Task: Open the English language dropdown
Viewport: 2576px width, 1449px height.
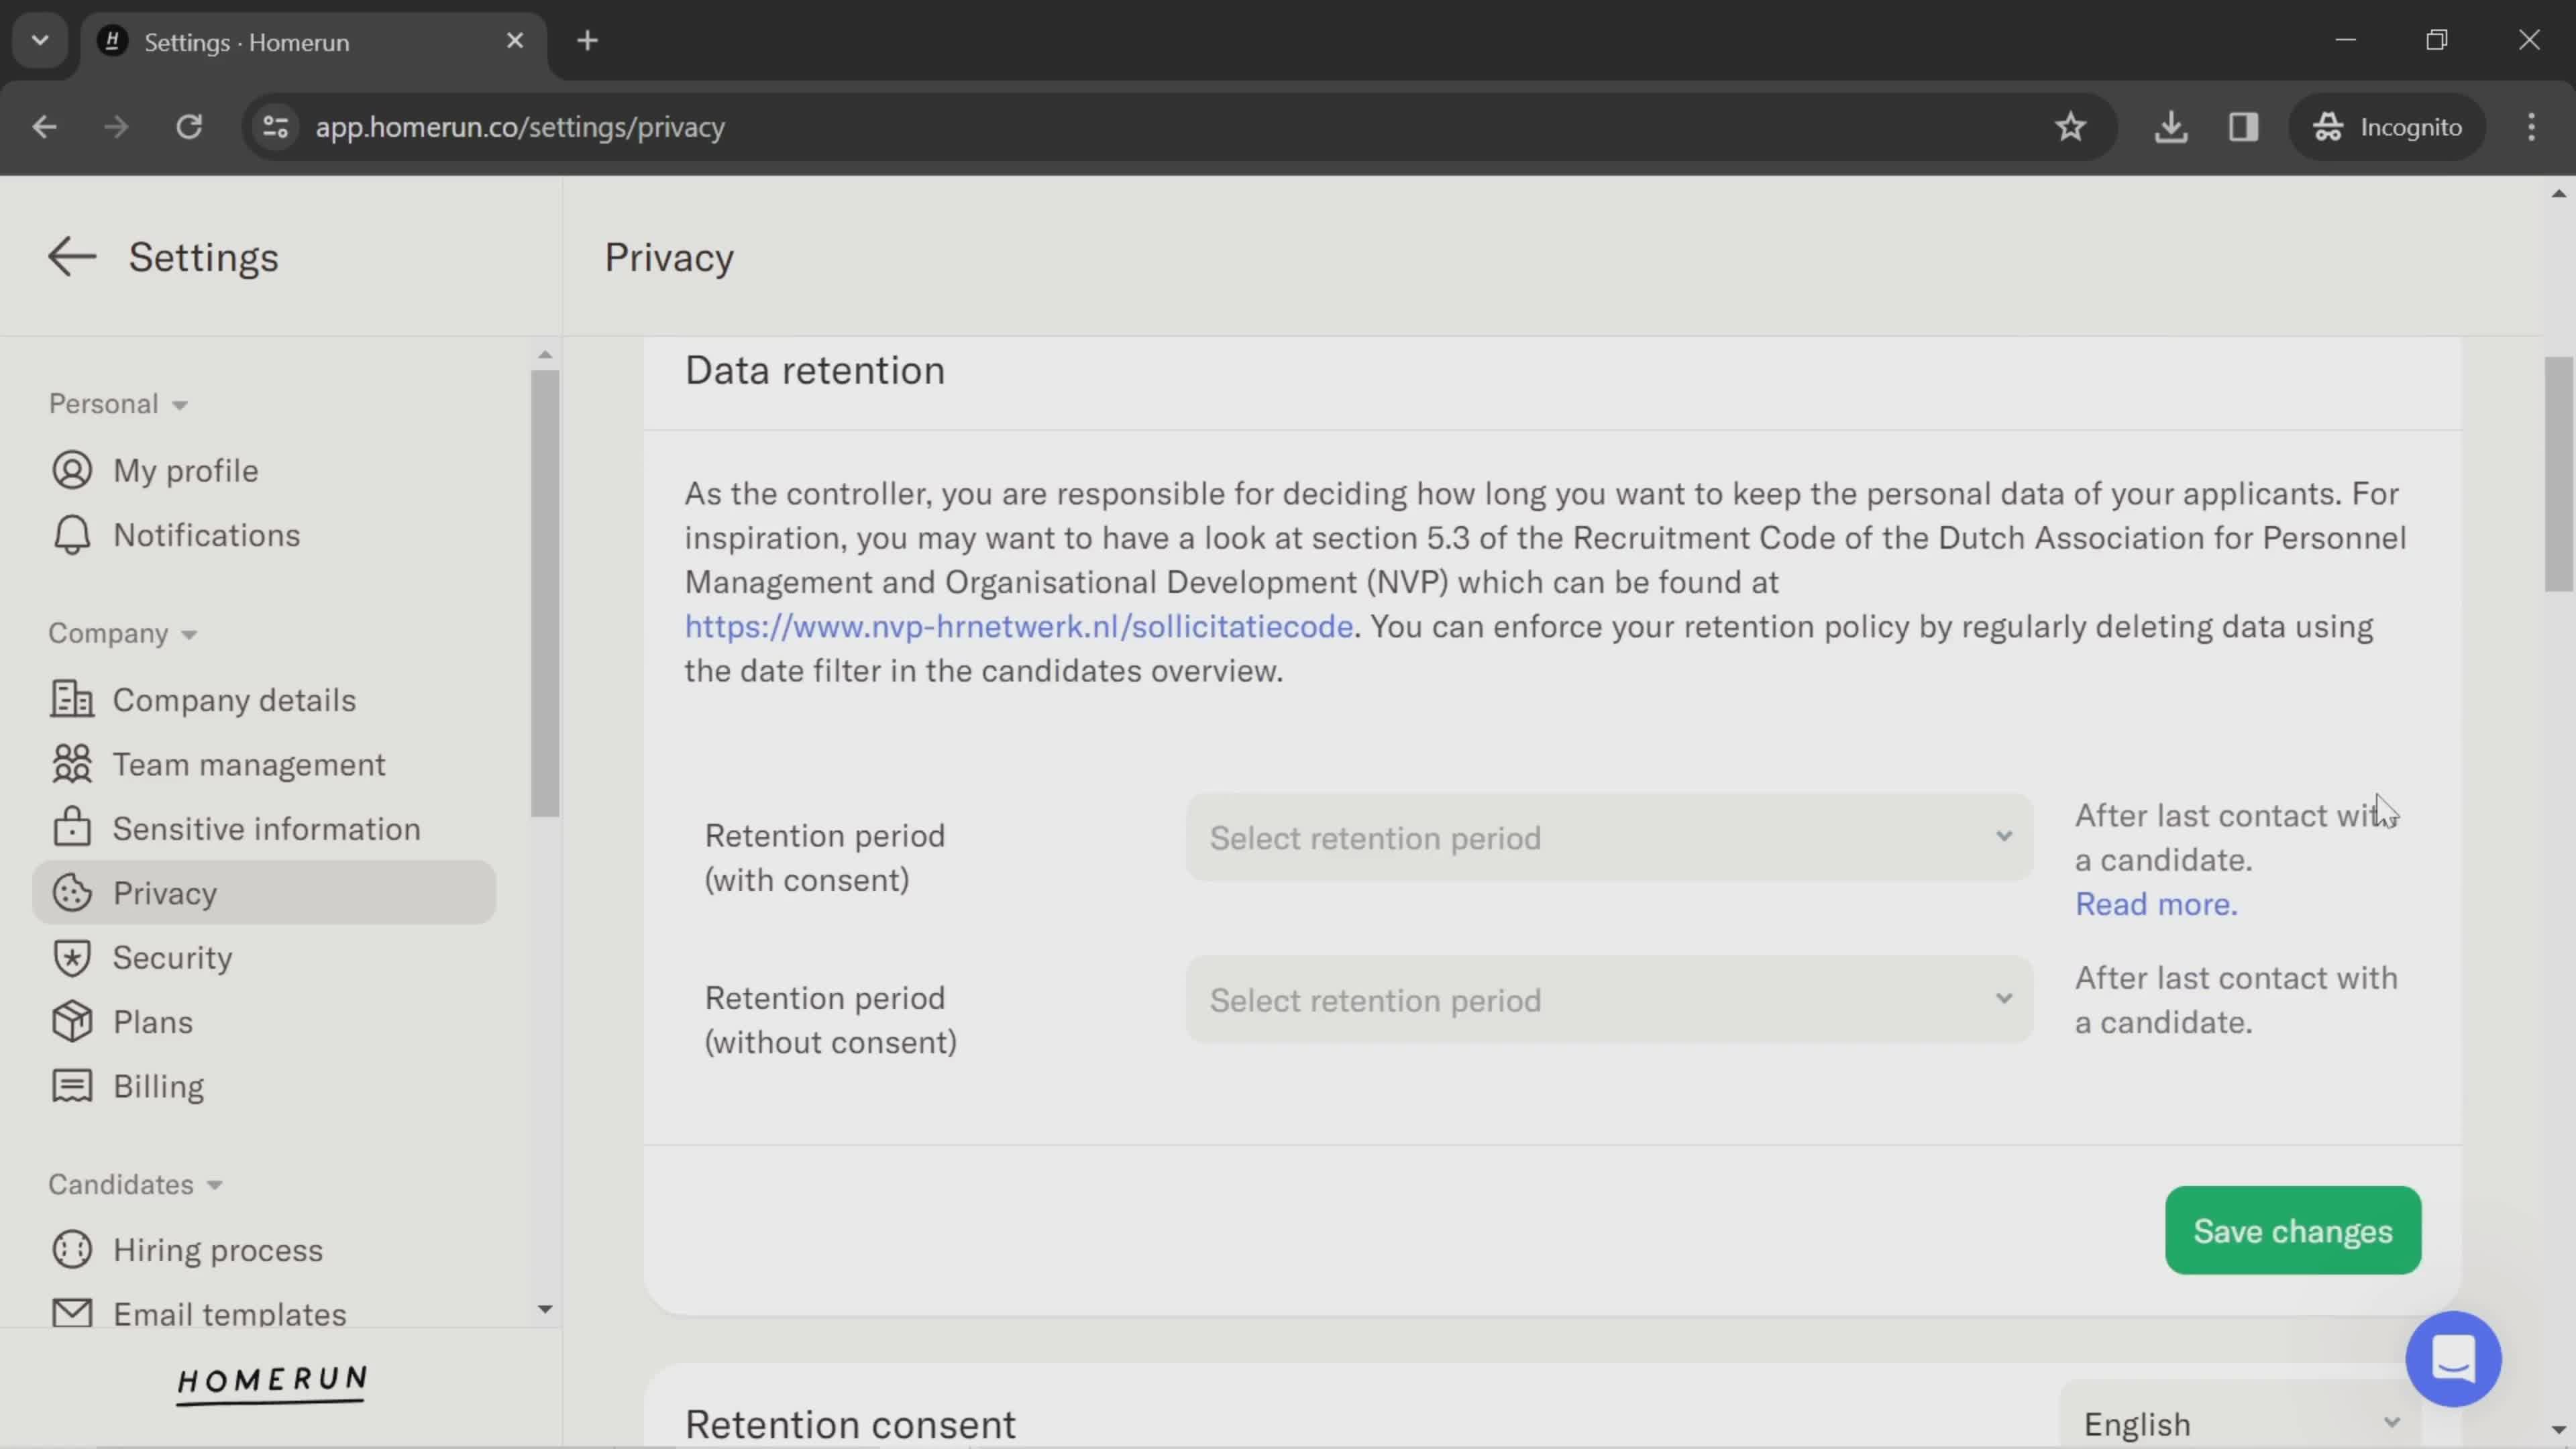Action: pos(2240,1422)
